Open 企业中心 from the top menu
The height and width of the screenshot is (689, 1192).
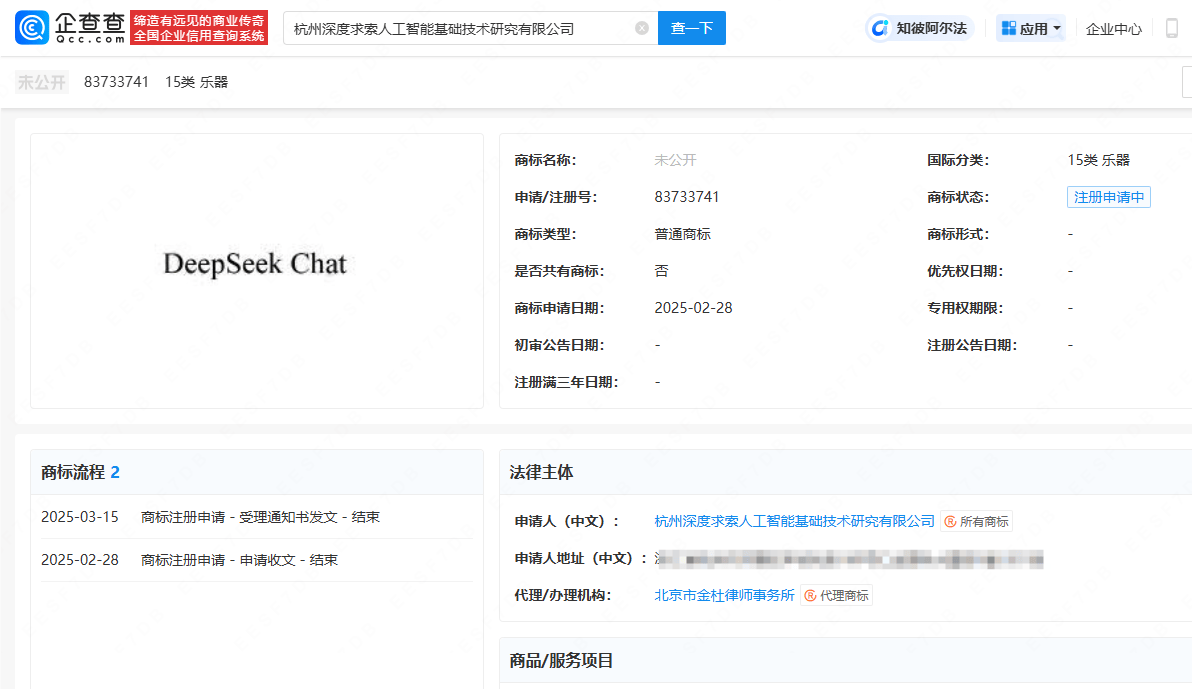1114,29
